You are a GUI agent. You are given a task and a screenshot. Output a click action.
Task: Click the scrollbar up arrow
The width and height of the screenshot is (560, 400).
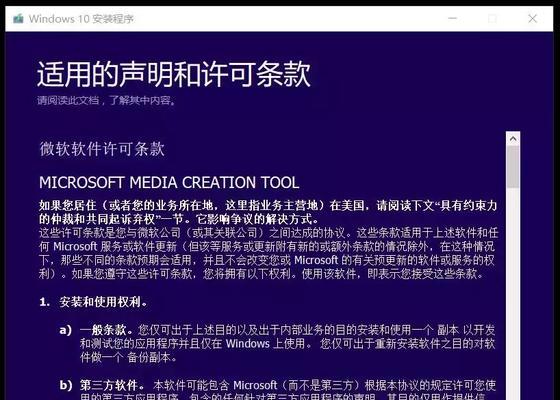click(x=513, y=139)
